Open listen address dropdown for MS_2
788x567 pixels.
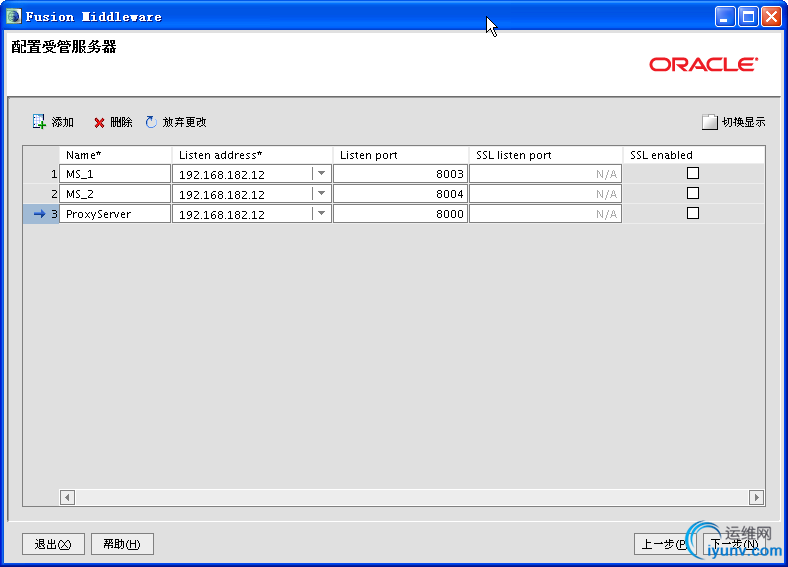pyautogui.click(x=321, y=194)
